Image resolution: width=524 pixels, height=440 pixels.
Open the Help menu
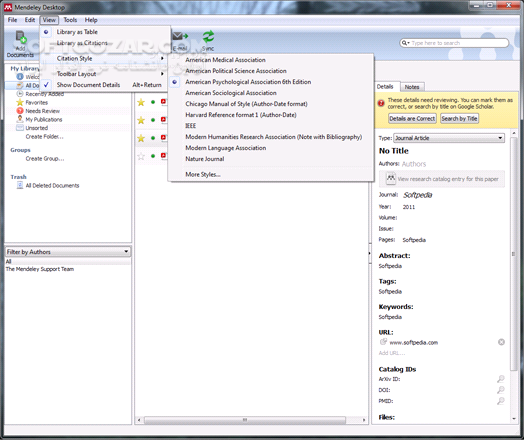click(x=91, y=20)
